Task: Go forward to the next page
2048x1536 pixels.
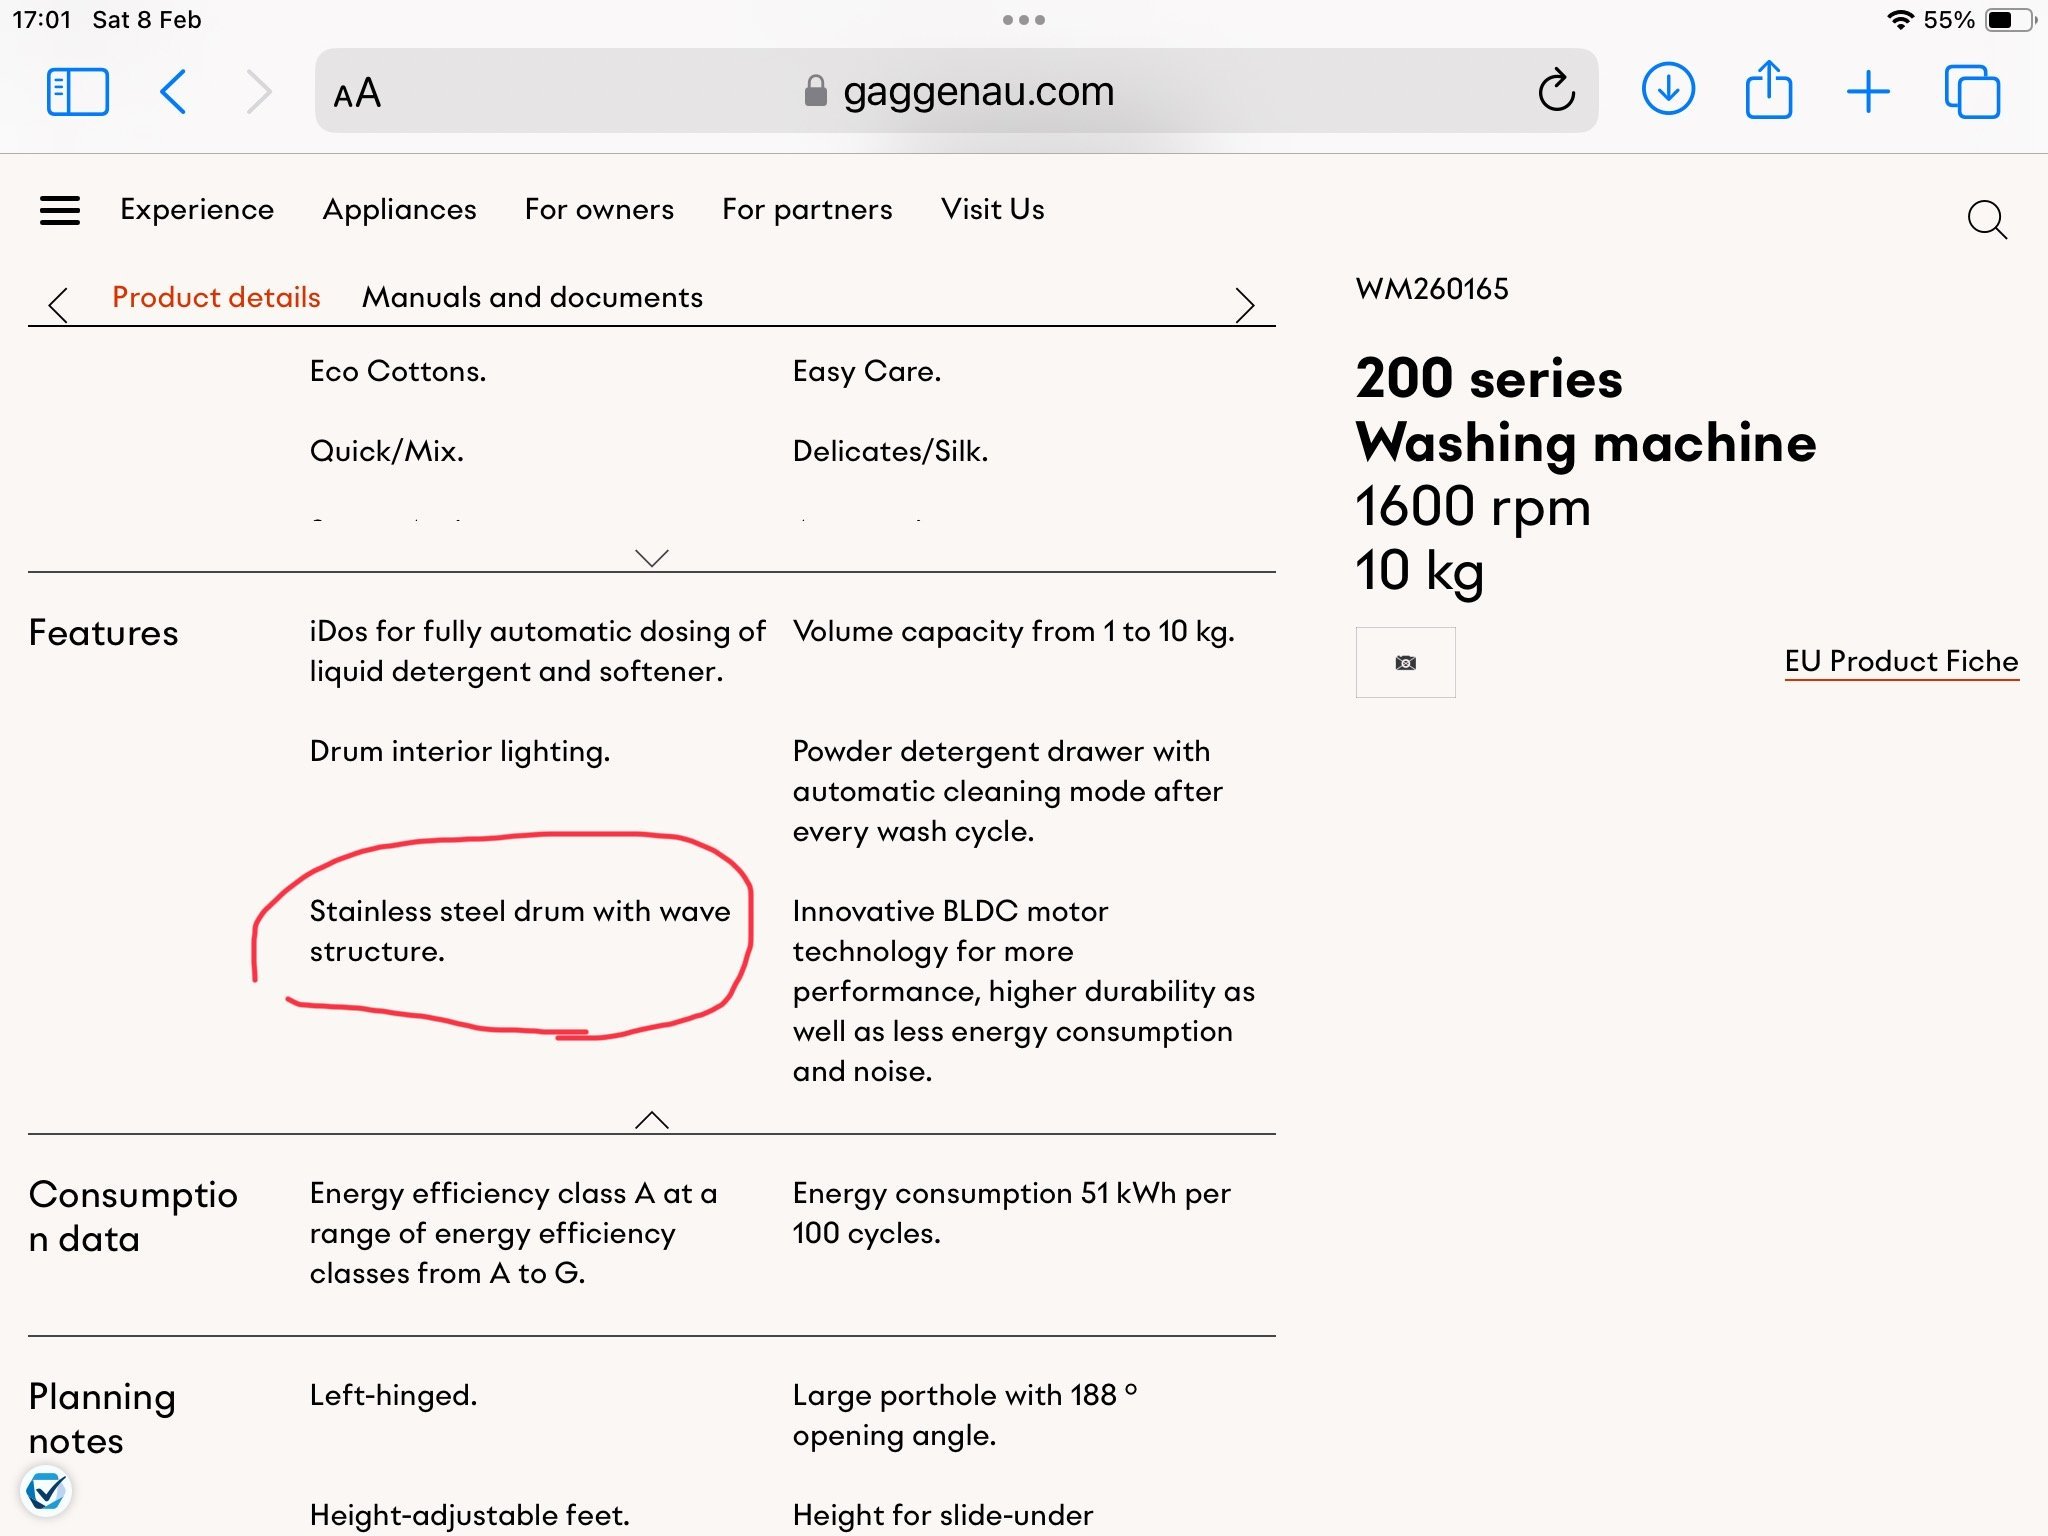Action: click(259, 92)
